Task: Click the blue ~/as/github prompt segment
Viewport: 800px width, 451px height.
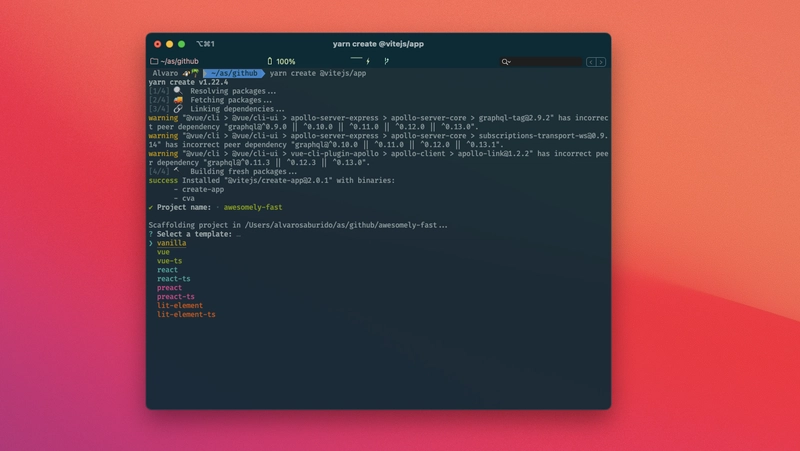Action: pyautogui.click(x=234, y=73)
